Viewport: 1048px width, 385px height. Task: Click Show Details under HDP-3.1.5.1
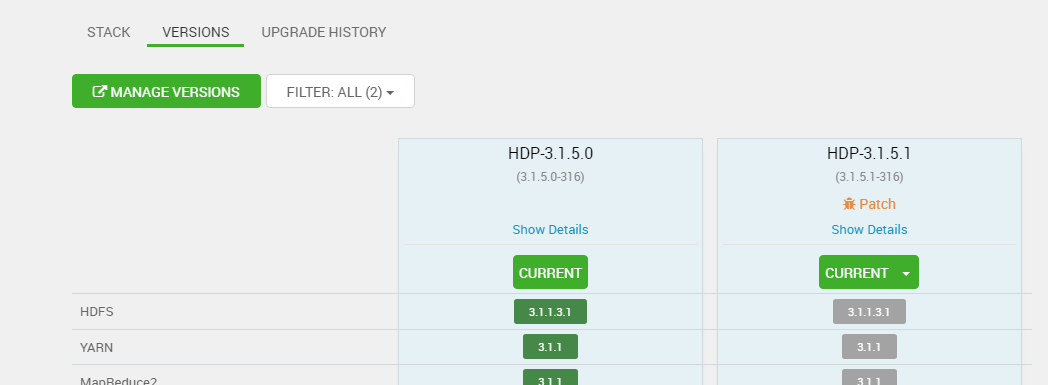pos(869,229)
